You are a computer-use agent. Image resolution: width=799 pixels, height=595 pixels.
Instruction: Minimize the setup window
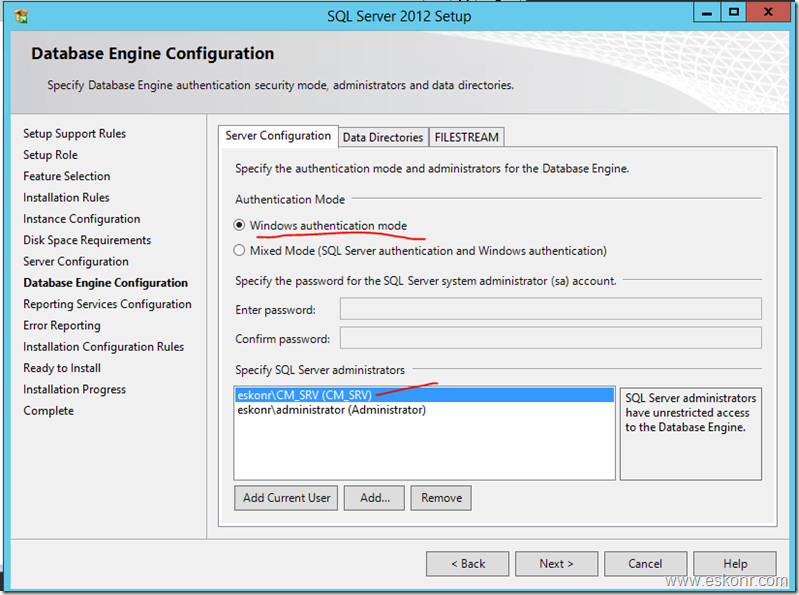click(707, 13)
